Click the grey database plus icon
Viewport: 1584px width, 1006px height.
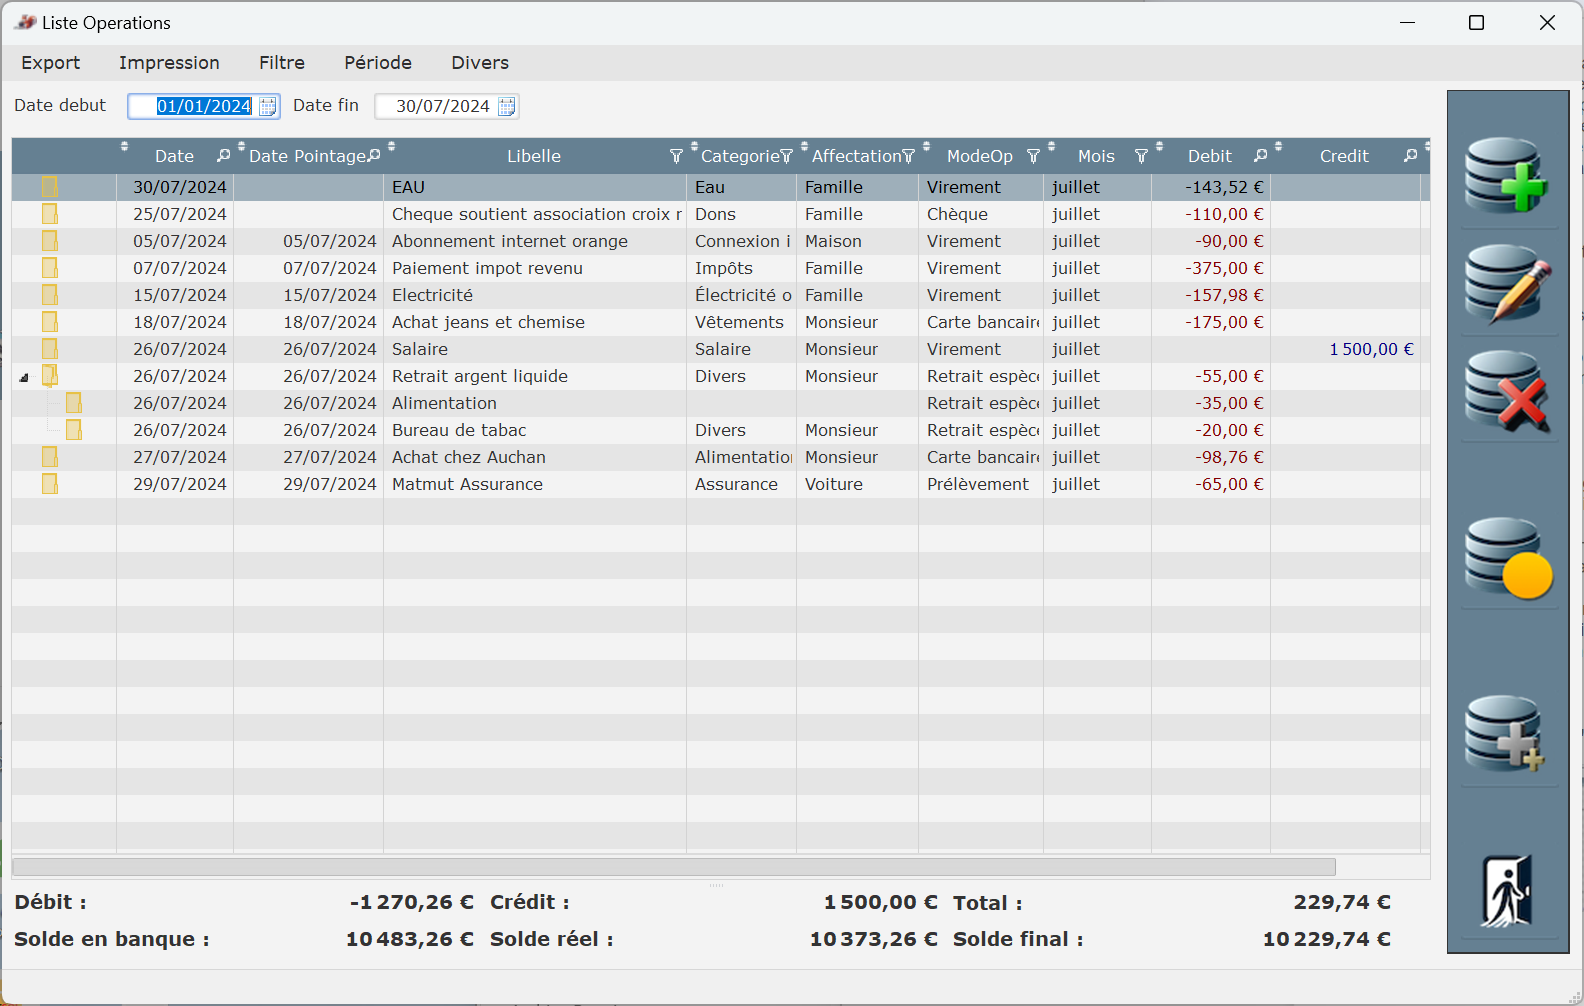pos(1507,735)
